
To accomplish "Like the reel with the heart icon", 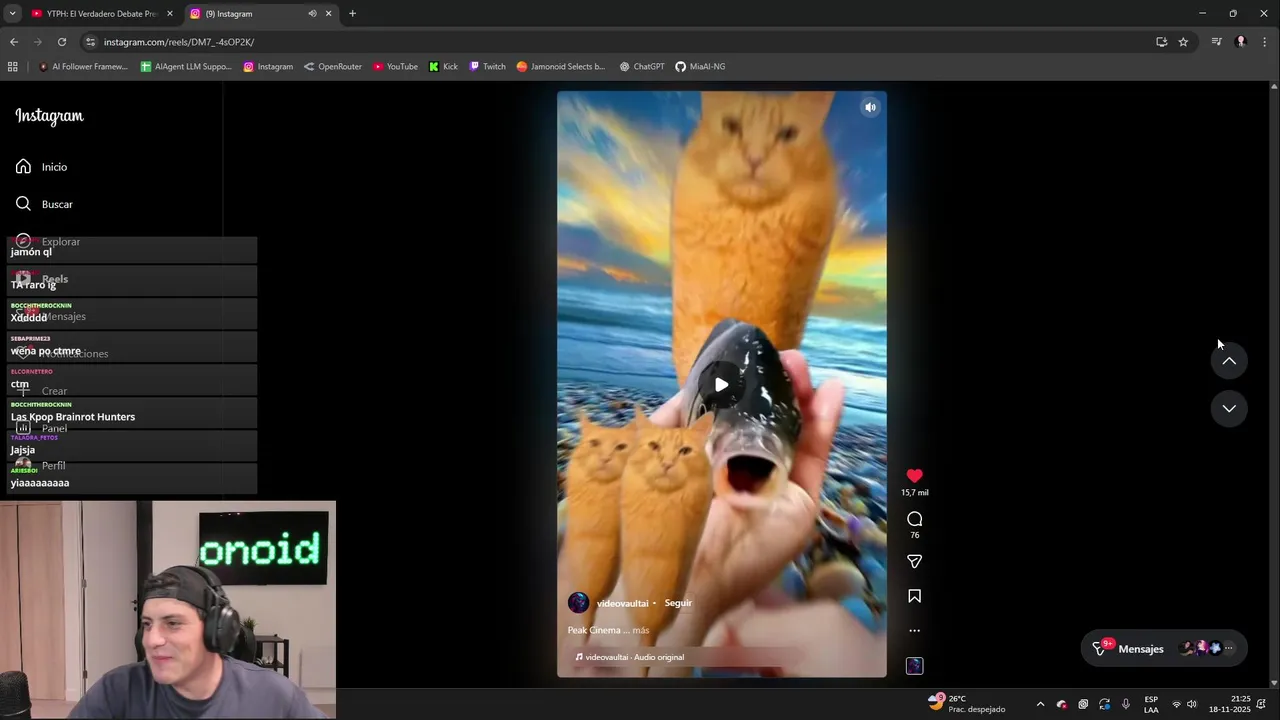I will 914,476.
